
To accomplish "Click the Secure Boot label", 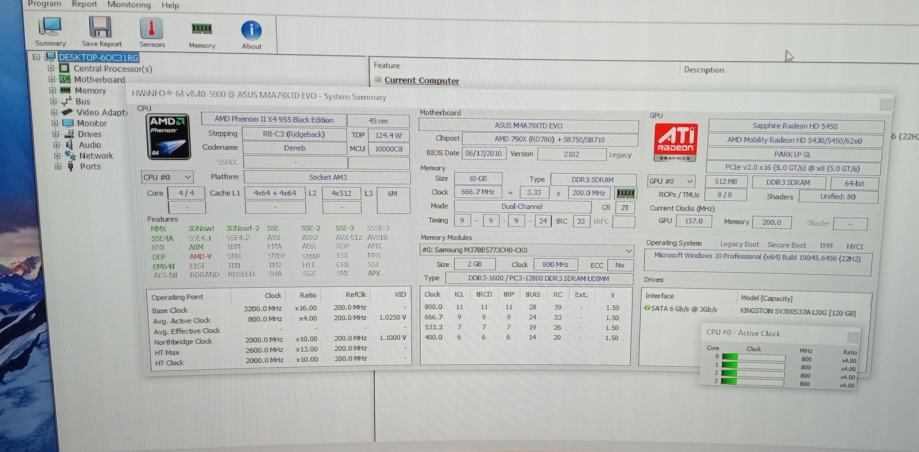I will [787, 246].
